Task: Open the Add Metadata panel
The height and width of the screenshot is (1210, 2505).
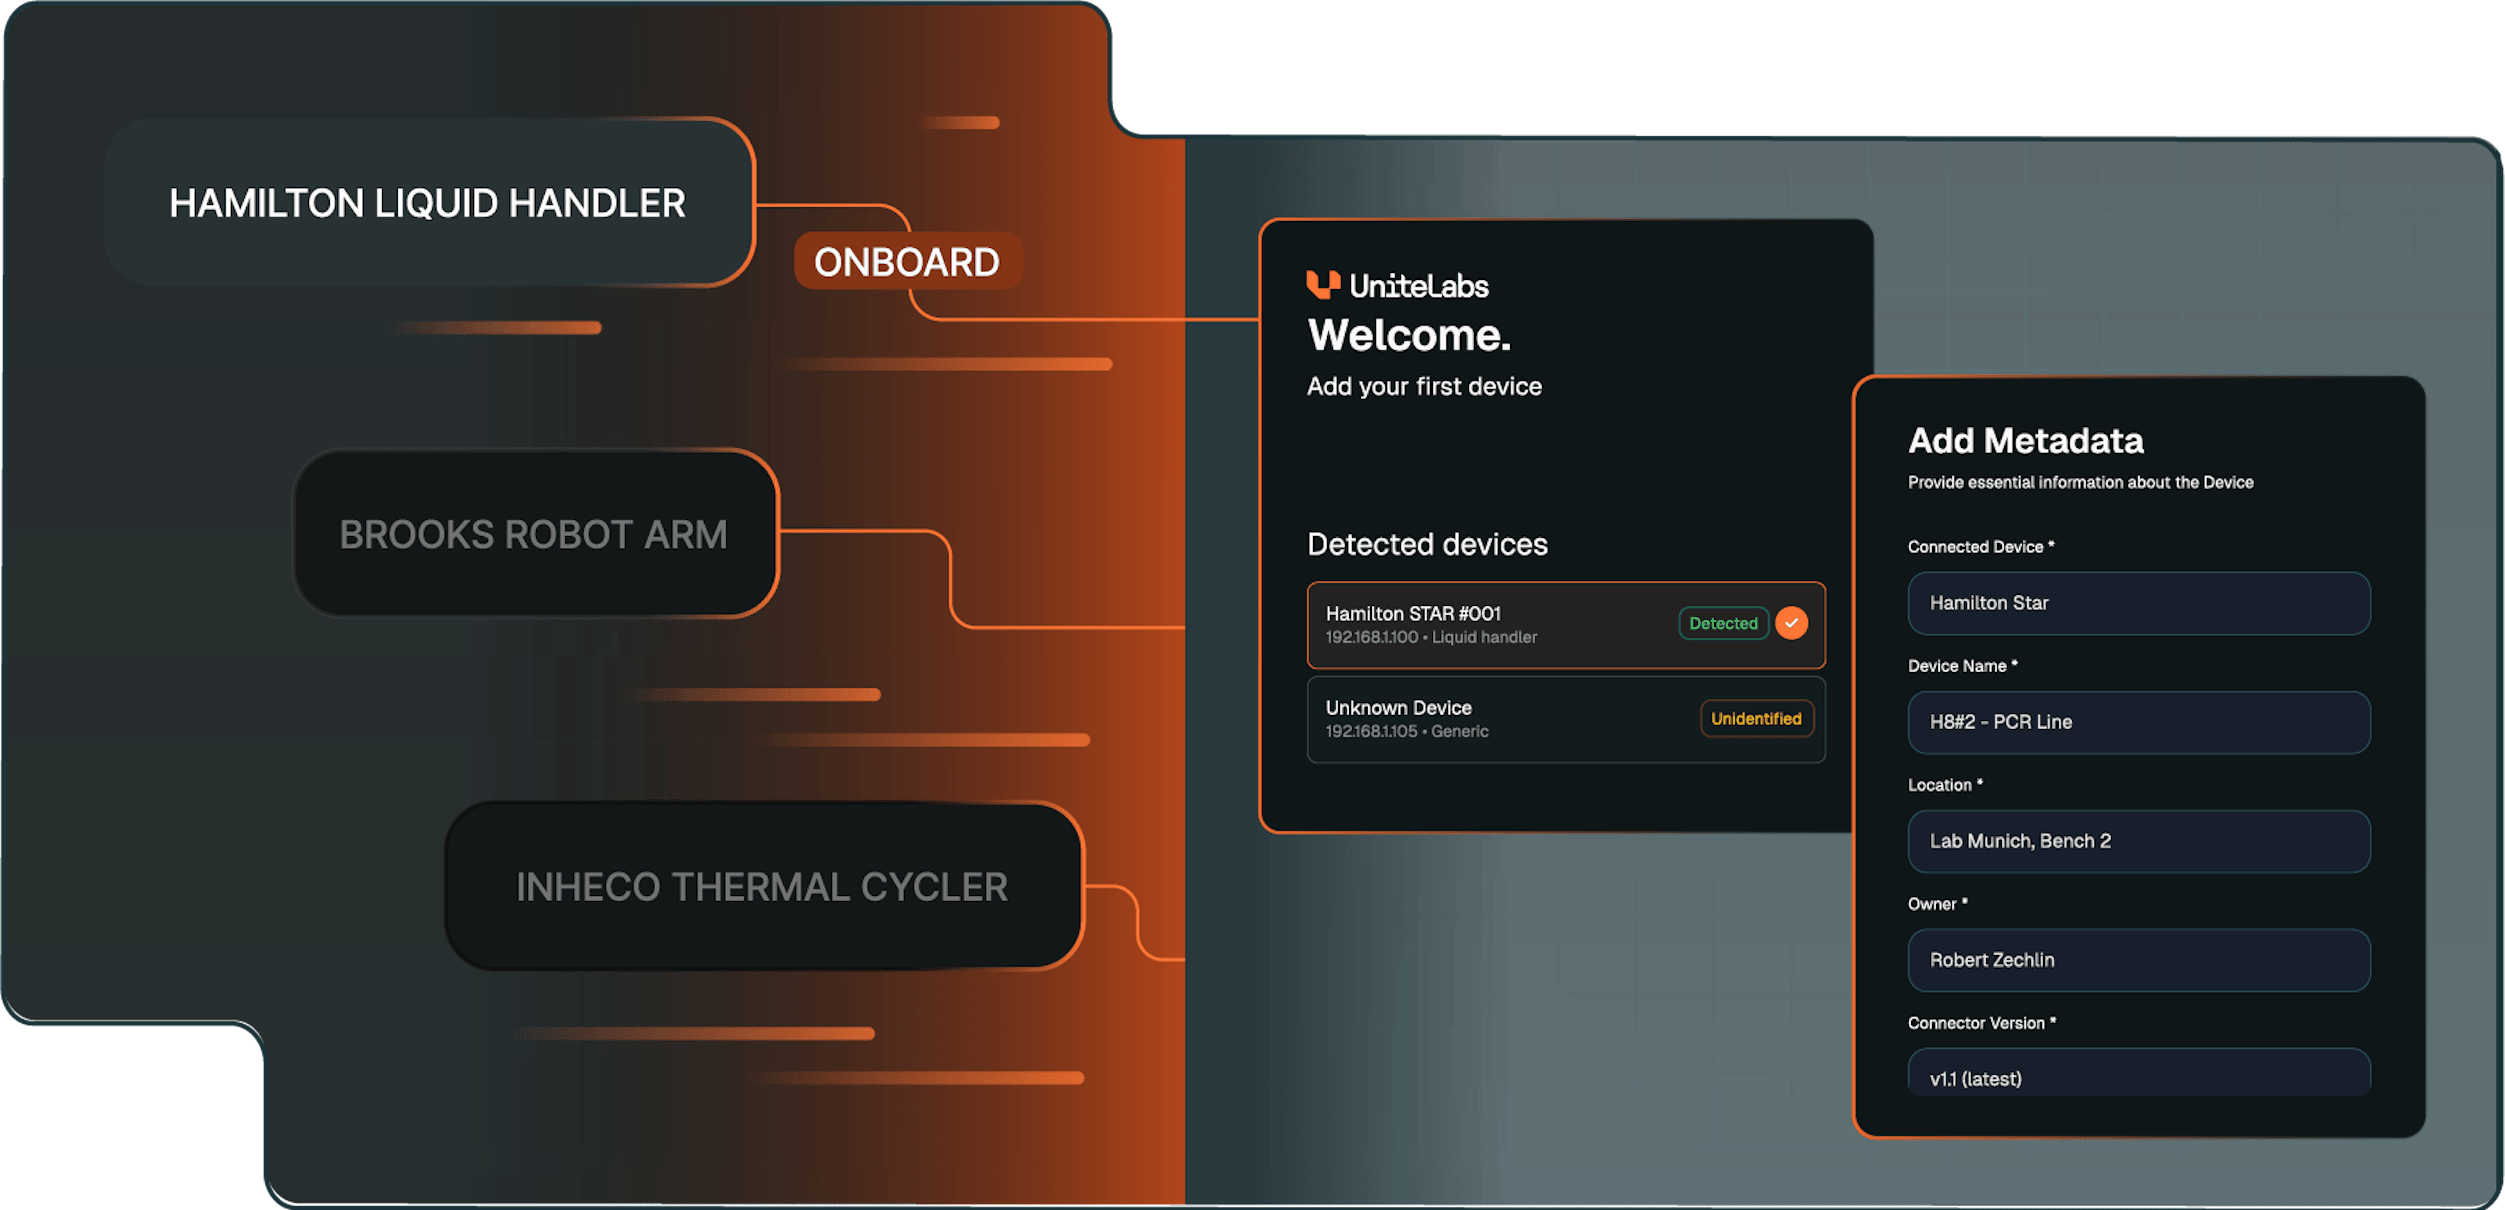Action: (x=2026, y=440)
